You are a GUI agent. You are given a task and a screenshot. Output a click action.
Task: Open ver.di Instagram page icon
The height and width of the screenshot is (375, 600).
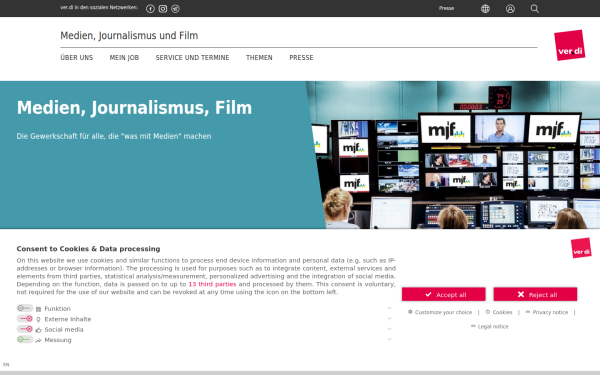tap(163, 9)
